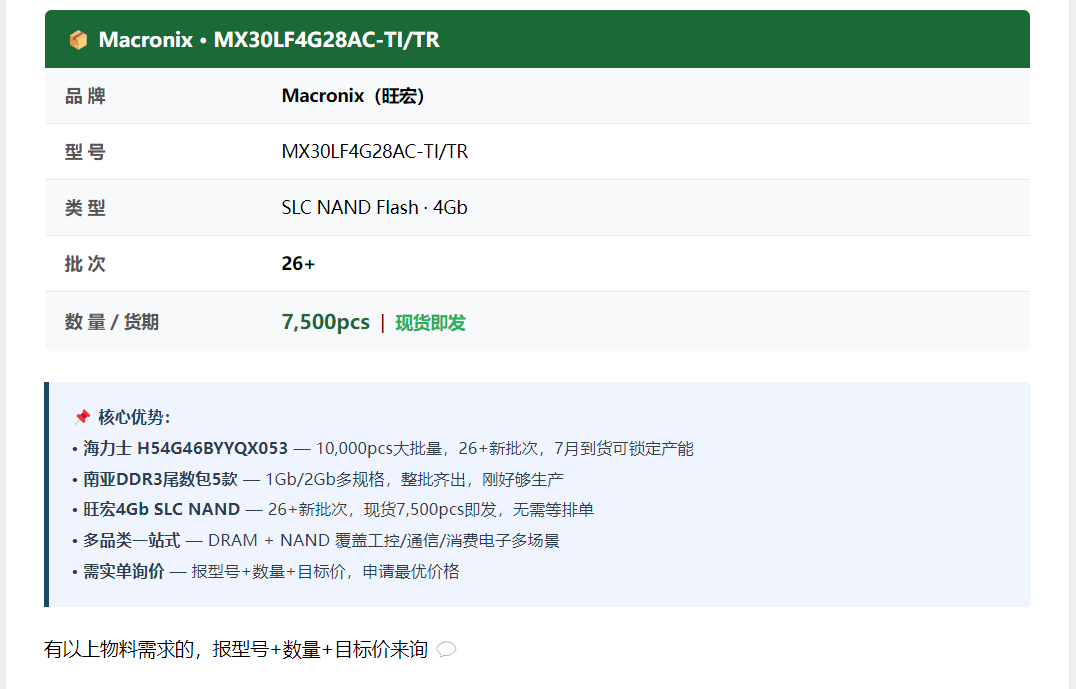The height and width of the screenshot is (689, 1076).
Task: Click the red pushpin icon beside 核心优势
Action: pyautogui.click(x=82, y=417)
